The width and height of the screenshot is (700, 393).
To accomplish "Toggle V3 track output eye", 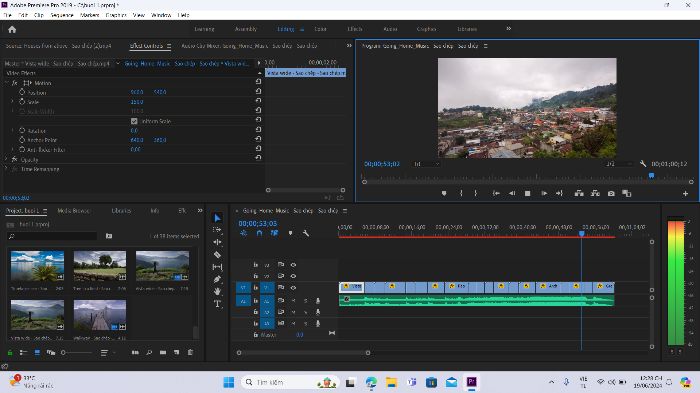I will point(293,265).
